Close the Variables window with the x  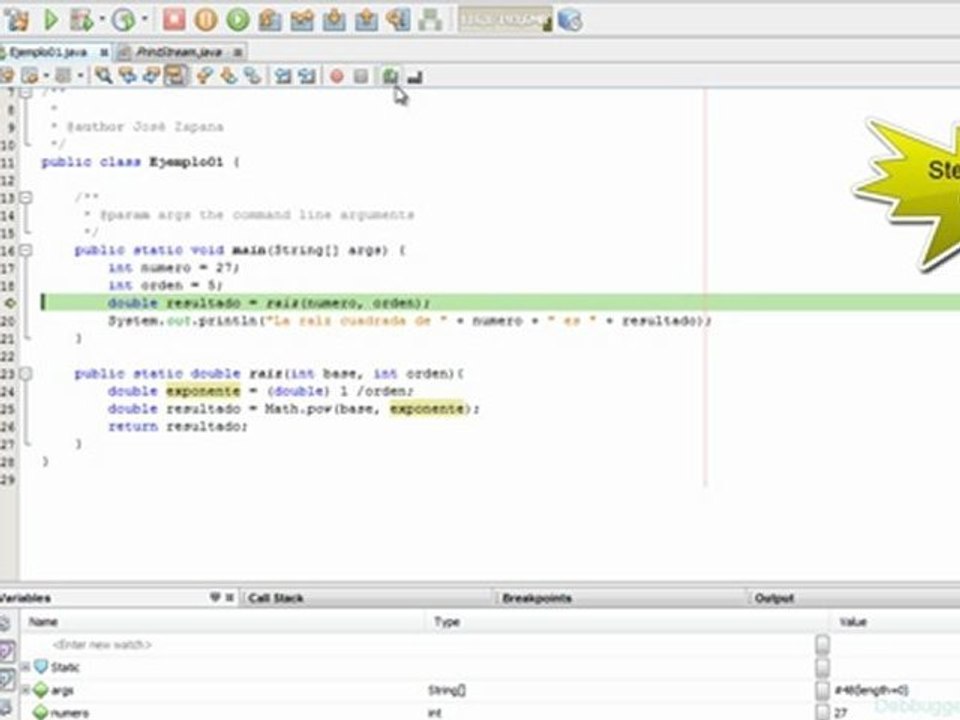[230, 597]
